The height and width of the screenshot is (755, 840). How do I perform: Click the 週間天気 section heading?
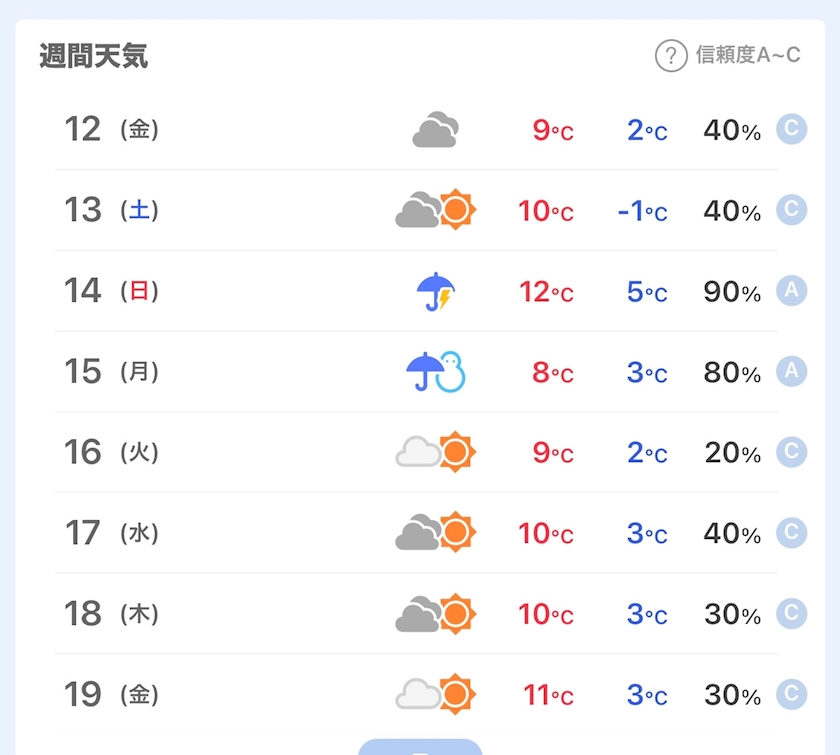point(94,56)
